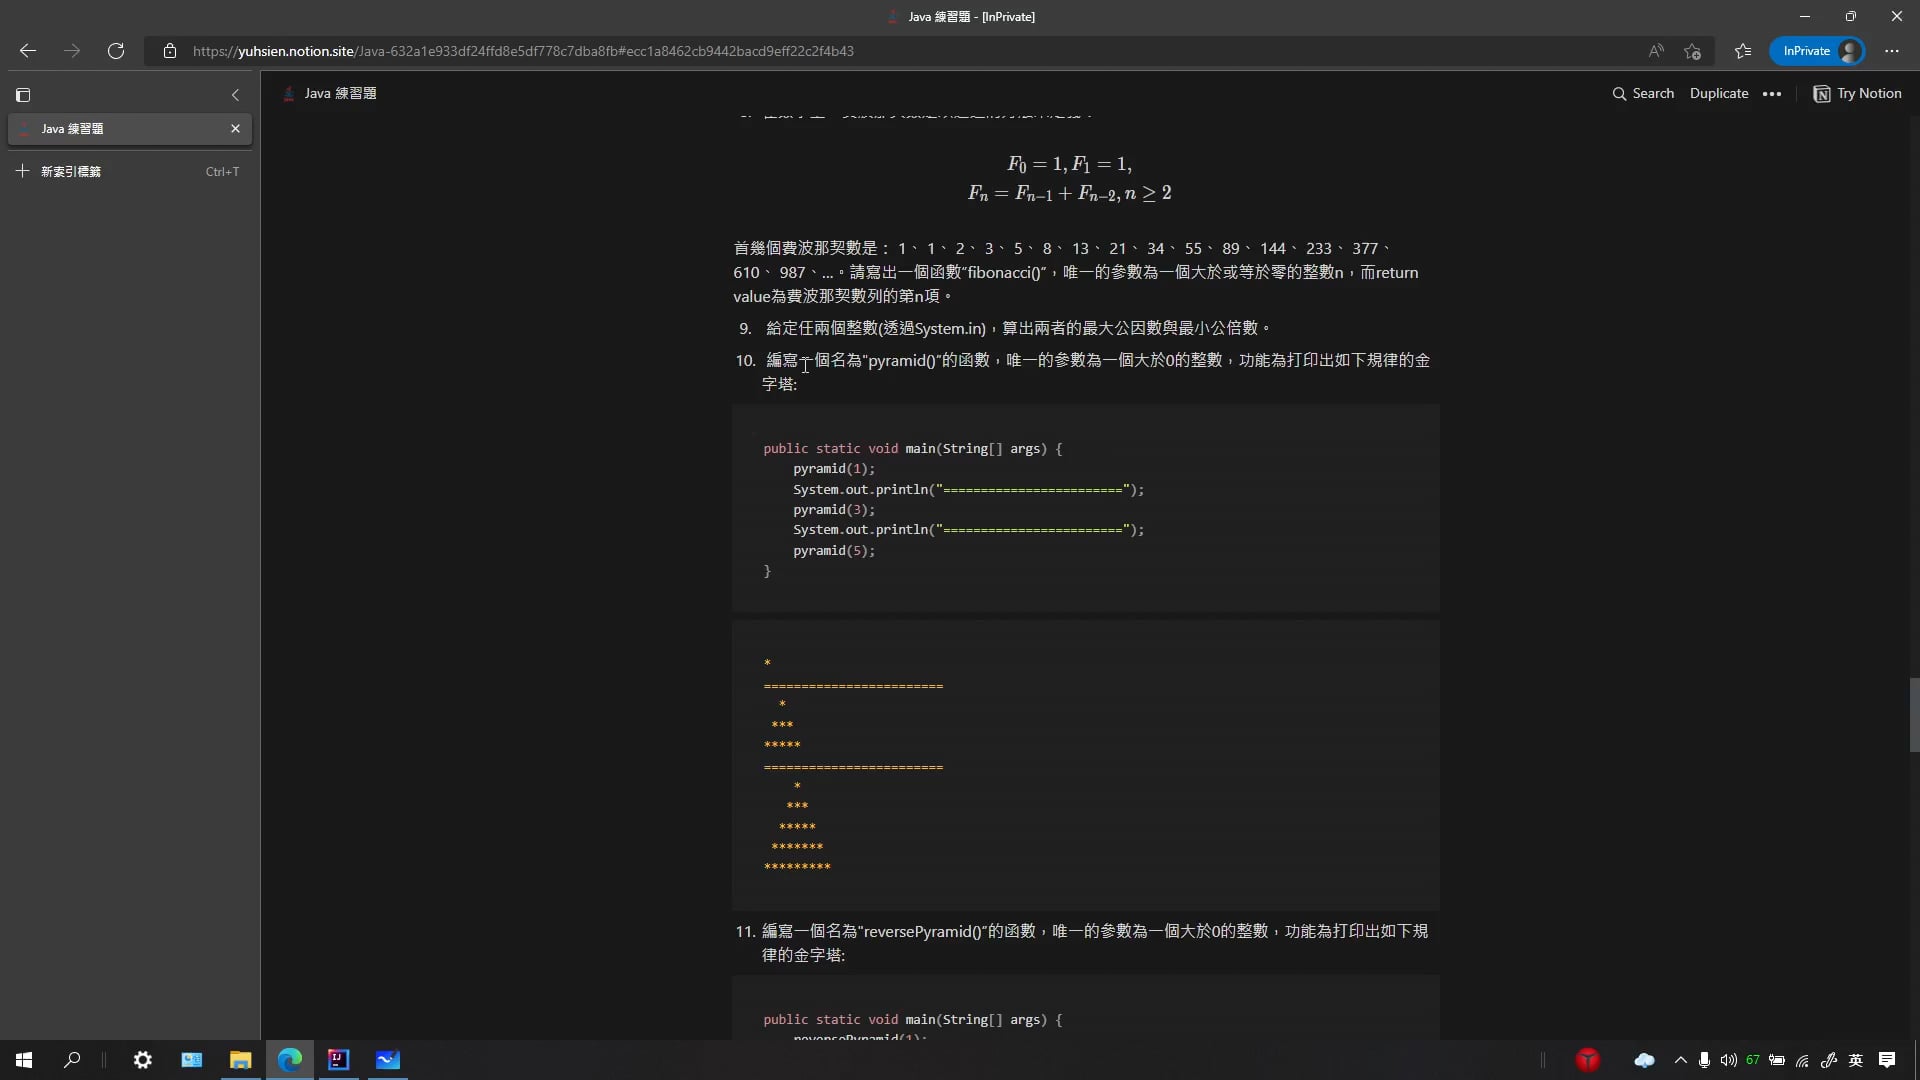
Task: Click the site security lock icon in the address bar
Action: pos(170,51)
